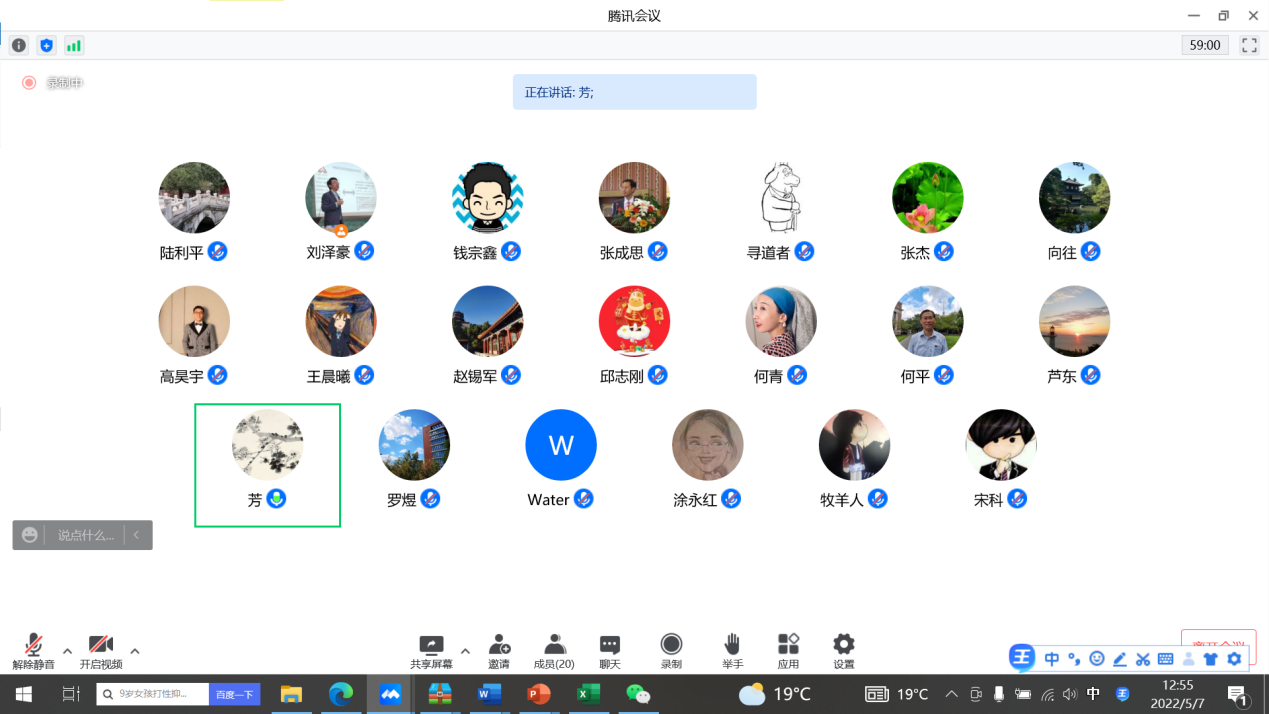The image size is (1269, 714).
Task: Click the 说点什么 message input
Action: click(x=85, y=535)
